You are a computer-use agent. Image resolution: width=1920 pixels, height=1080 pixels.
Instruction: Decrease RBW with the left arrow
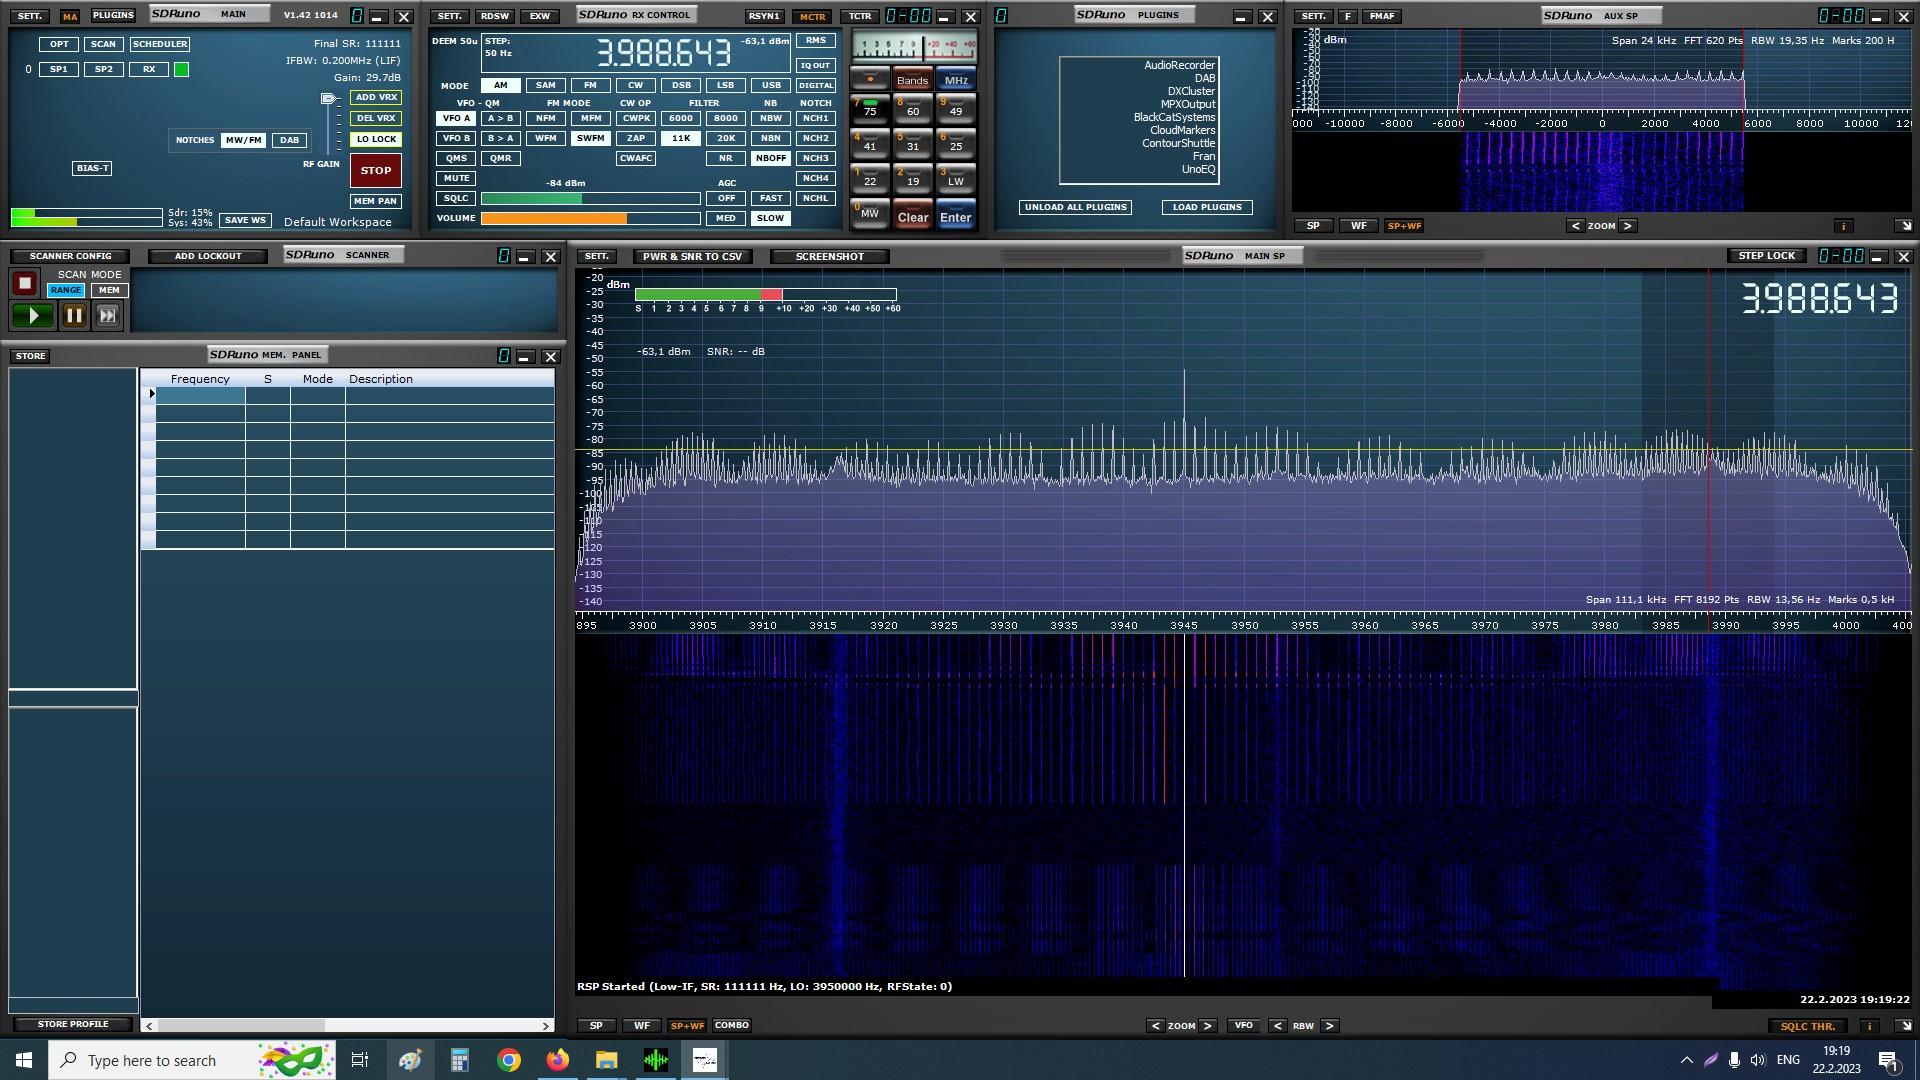point(1277,1026)
